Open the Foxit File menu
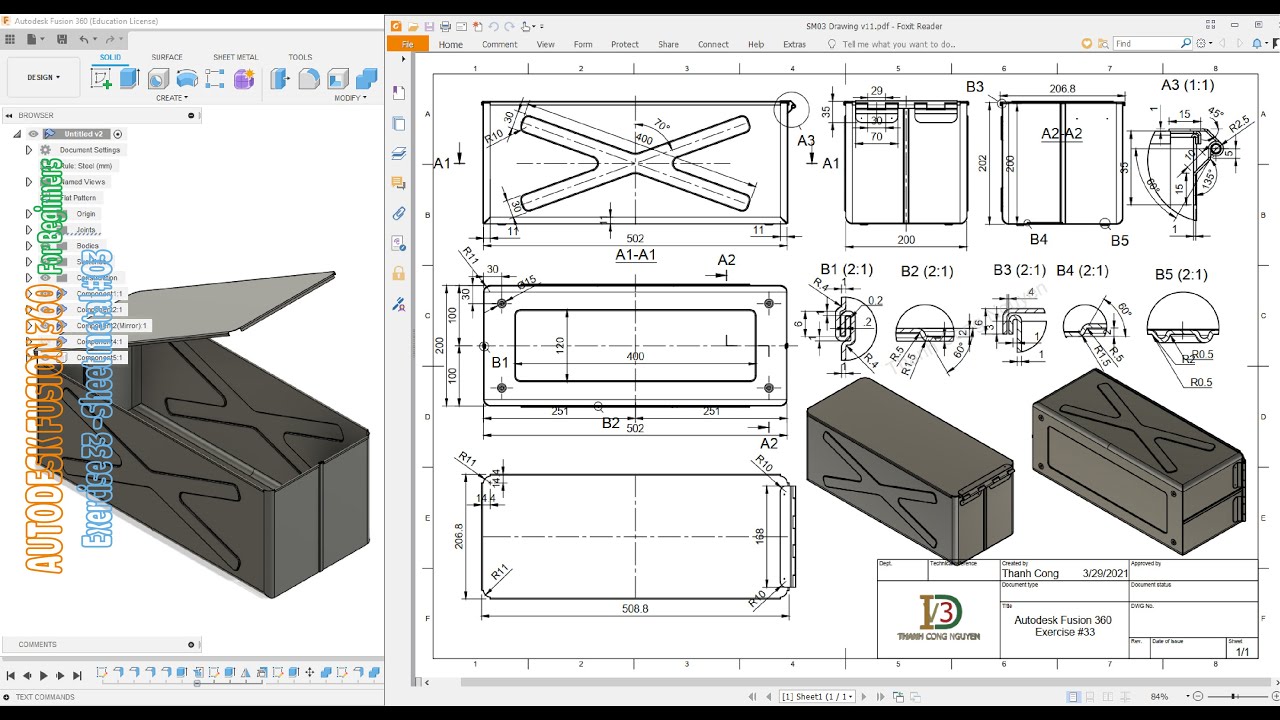Image resolution: width=1280 pixels, height=720 pixels. pyautogui.click(x=407, y=44)
